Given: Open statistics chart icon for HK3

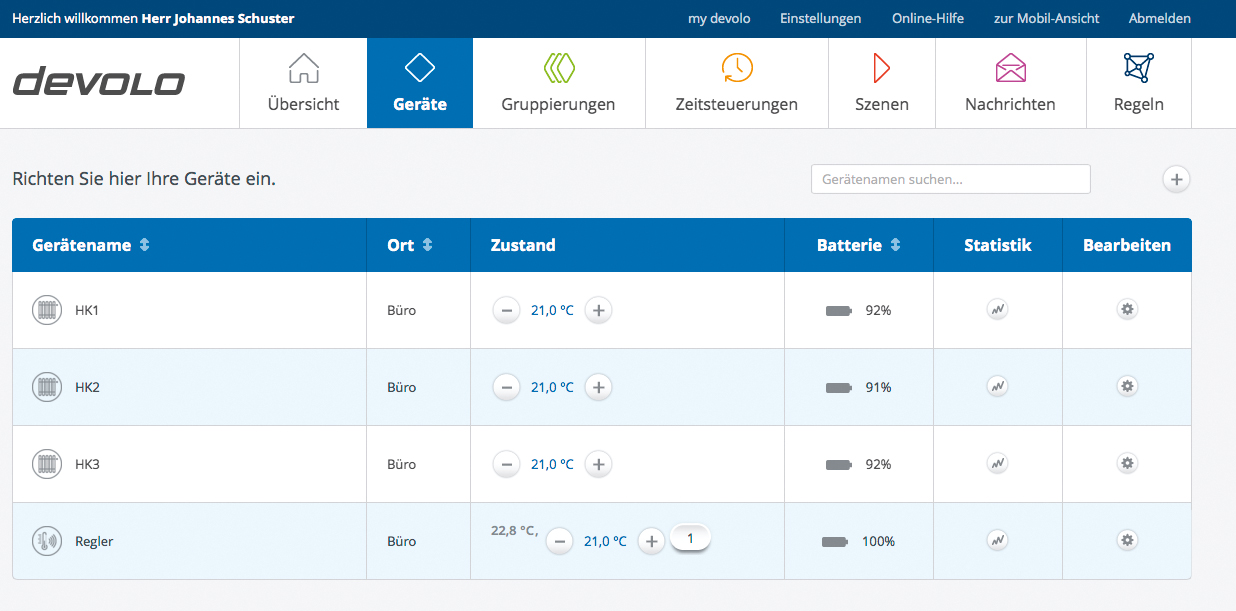Looking at the screenshot, I should click(996, 464).
